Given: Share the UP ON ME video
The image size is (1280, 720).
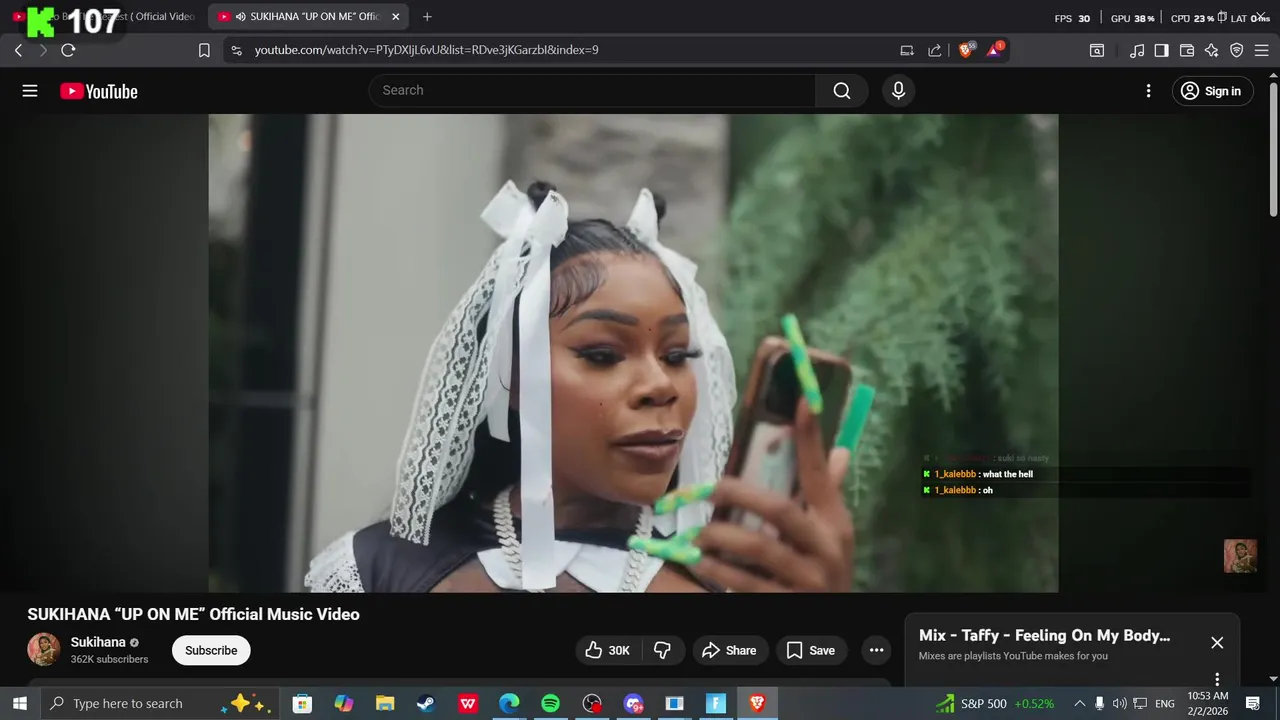Looking at the screenshot, I should (x=729, y=650).
